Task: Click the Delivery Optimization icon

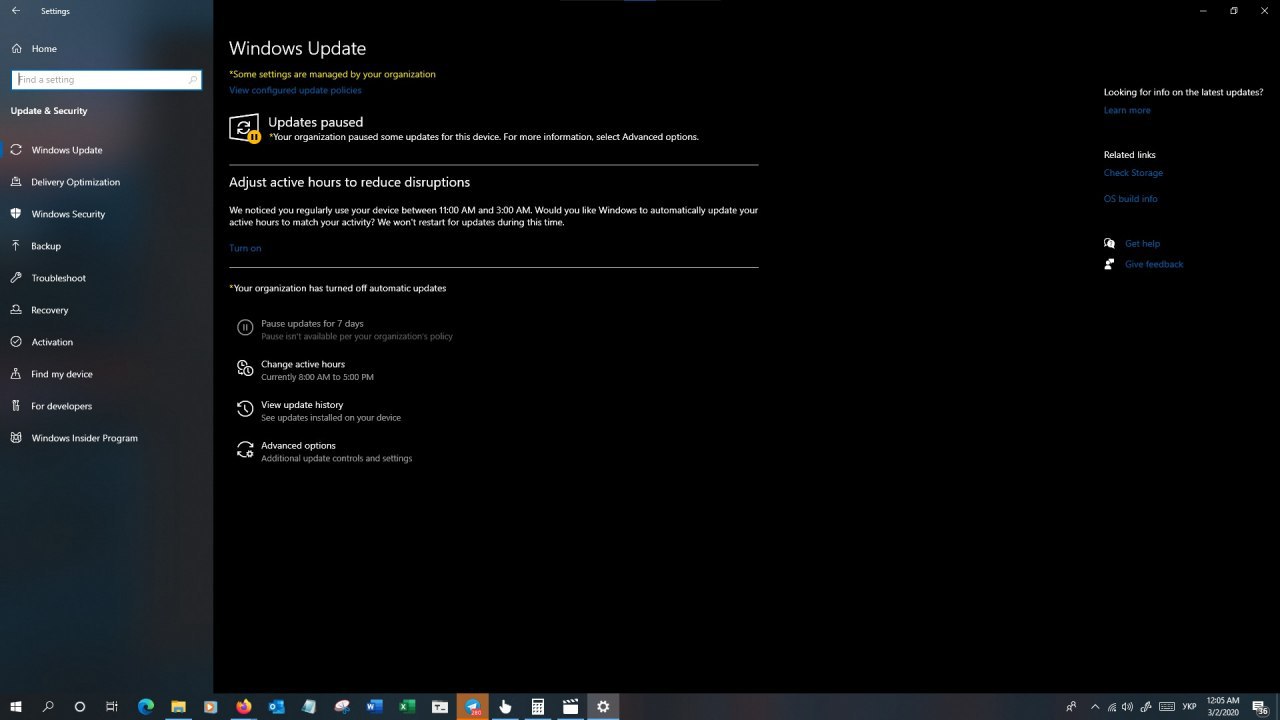Action: pyautogui.click(x=16, y=182)
